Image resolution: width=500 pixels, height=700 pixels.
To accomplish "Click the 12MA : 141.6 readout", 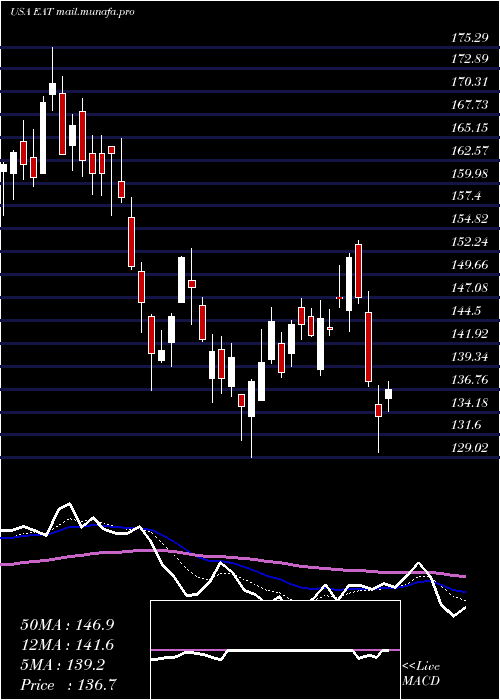I will point(67,645).
